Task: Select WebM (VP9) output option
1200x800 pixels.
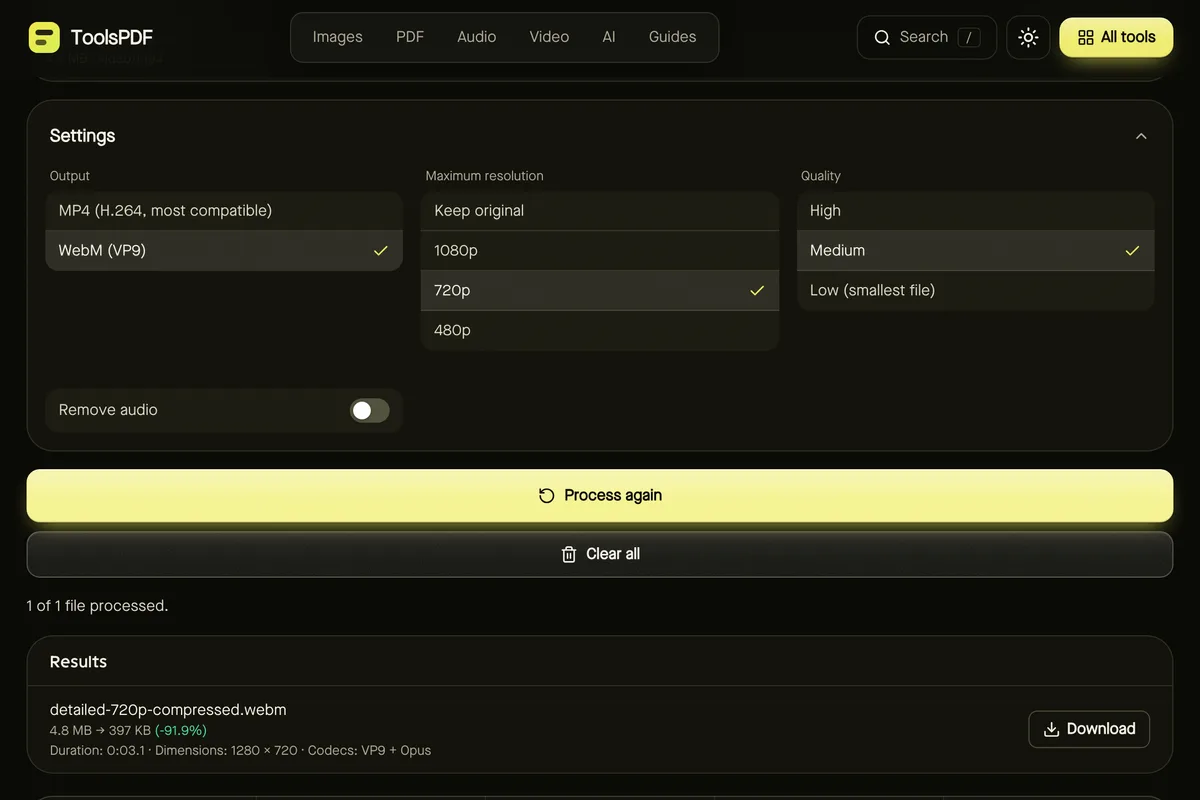Action: (x=224, y=251)
